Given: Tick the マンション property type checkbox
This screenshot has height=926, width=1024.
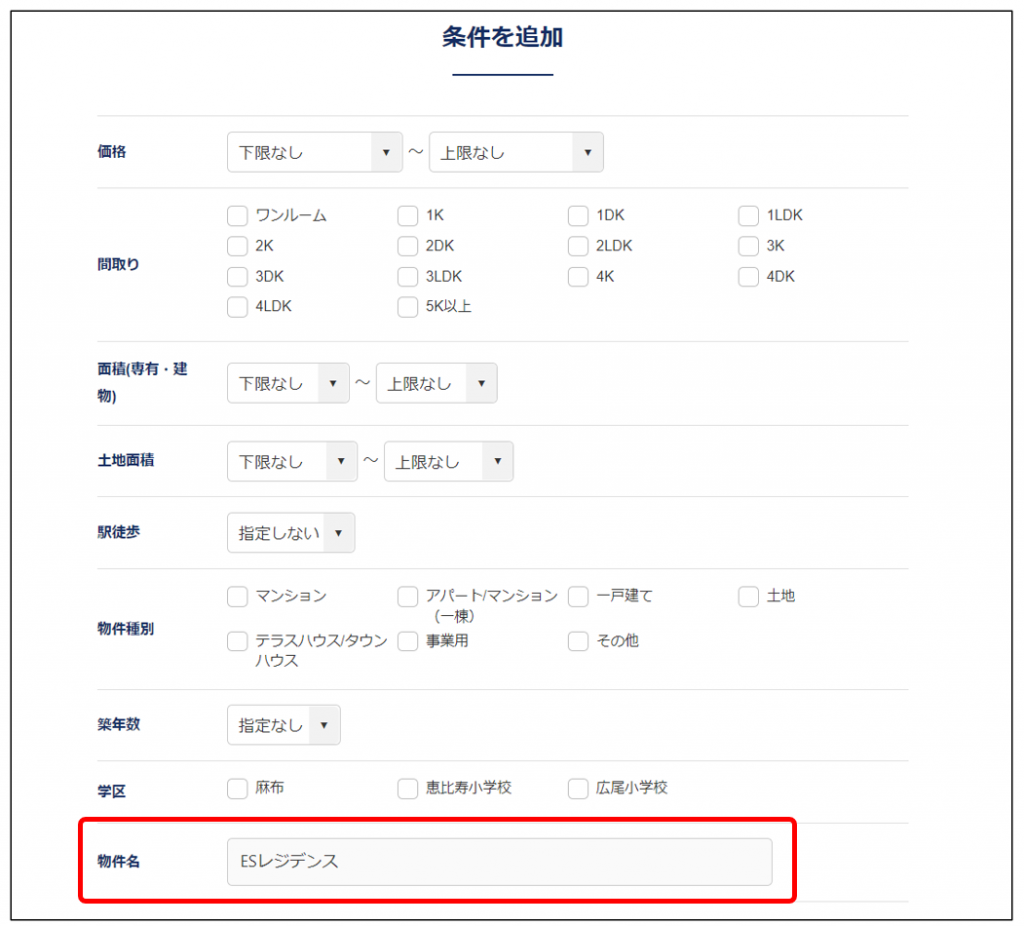Looking at the screenshot, I should point(237,597).
